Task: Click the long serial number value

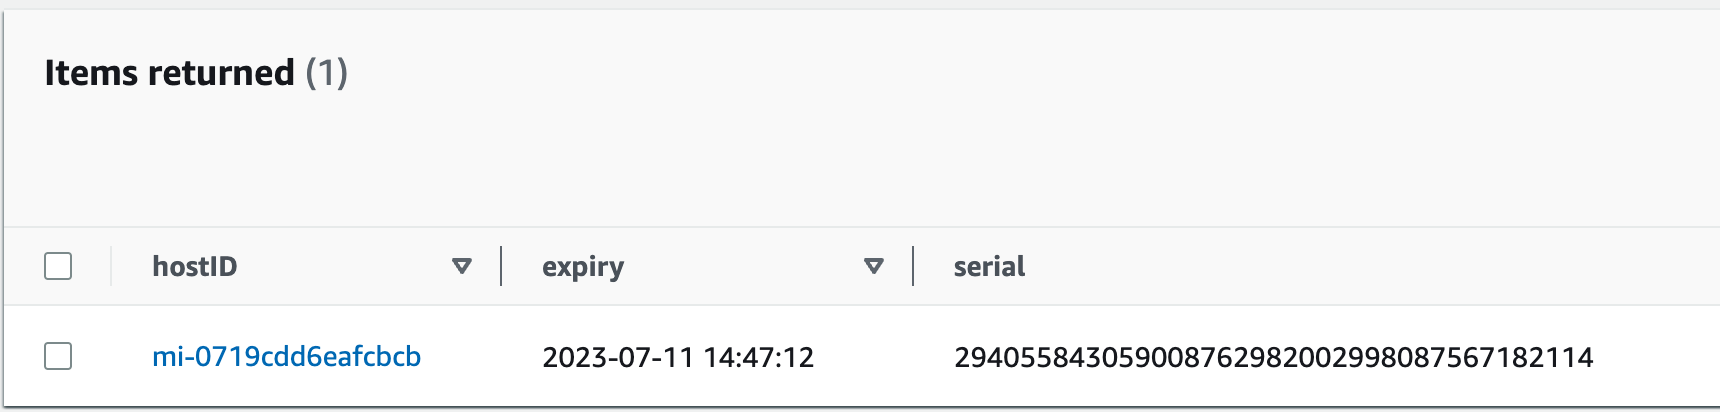Action: tap(1273, 357)
